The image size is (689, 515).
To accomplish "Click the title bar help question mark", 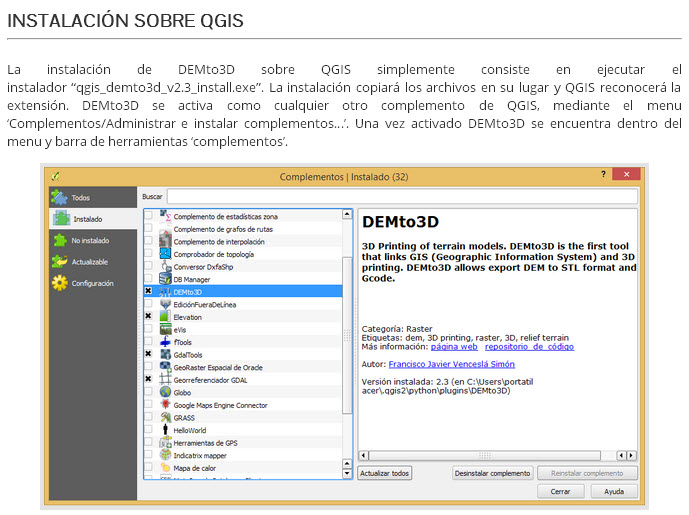I will (x=603, y=174).
